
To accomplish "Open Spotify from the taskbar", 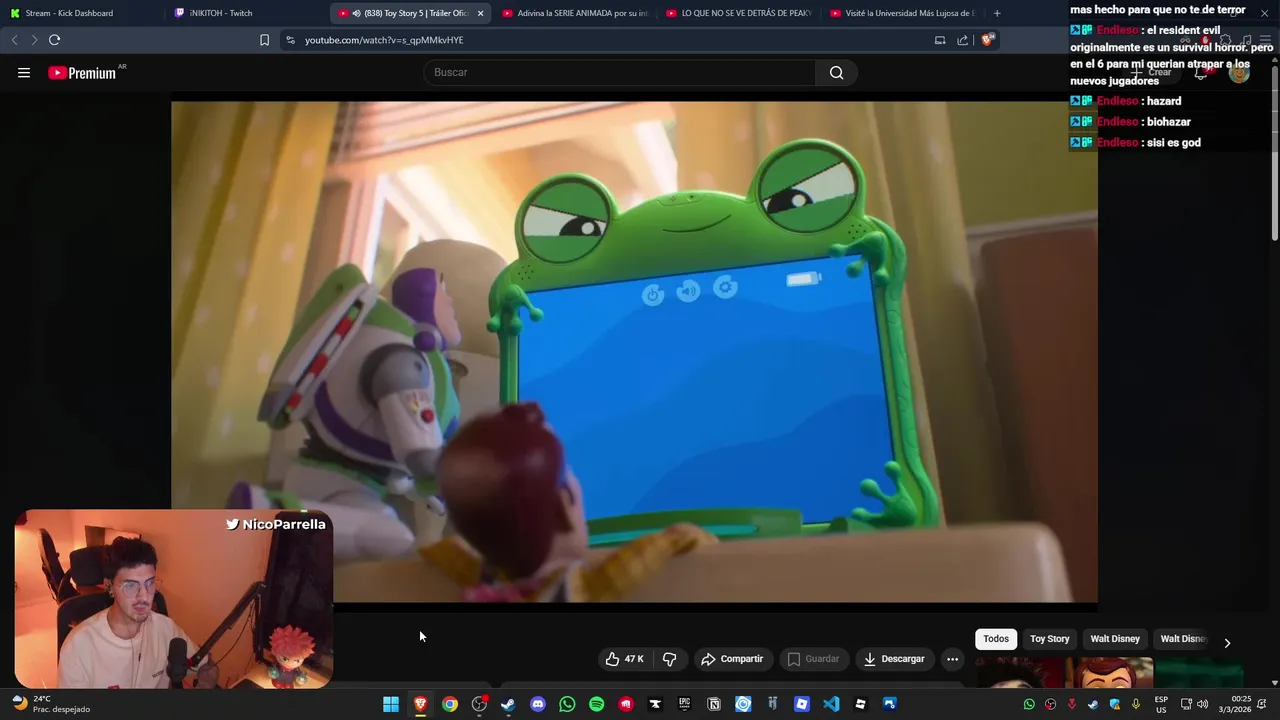I will [597, 704].
